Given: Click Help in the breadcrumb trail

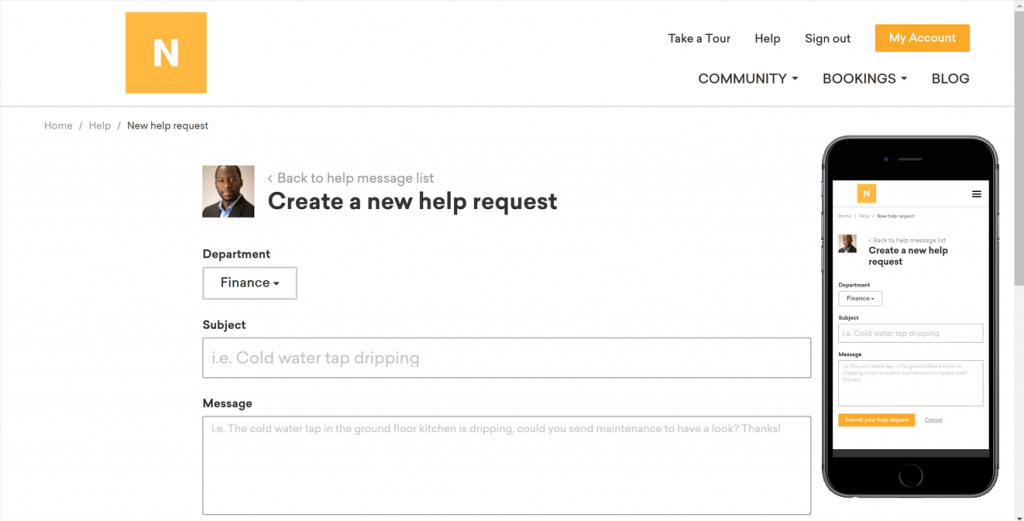Looking at the screenshot, I should [99, 126].
